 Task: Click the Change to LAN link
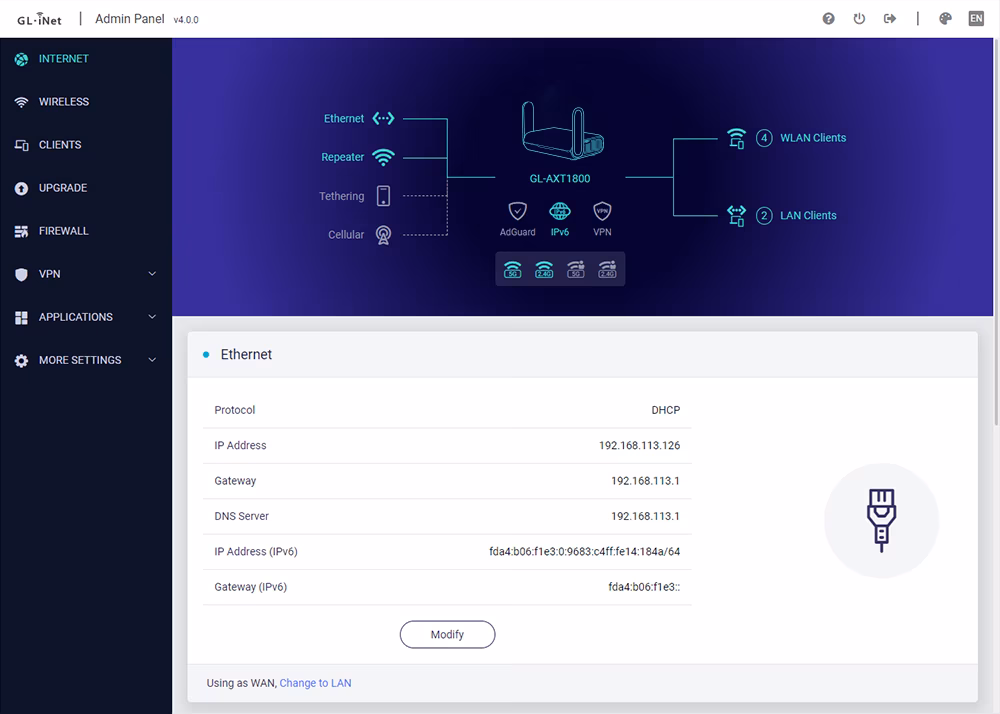pyautogui.click(x=315, y=683)
